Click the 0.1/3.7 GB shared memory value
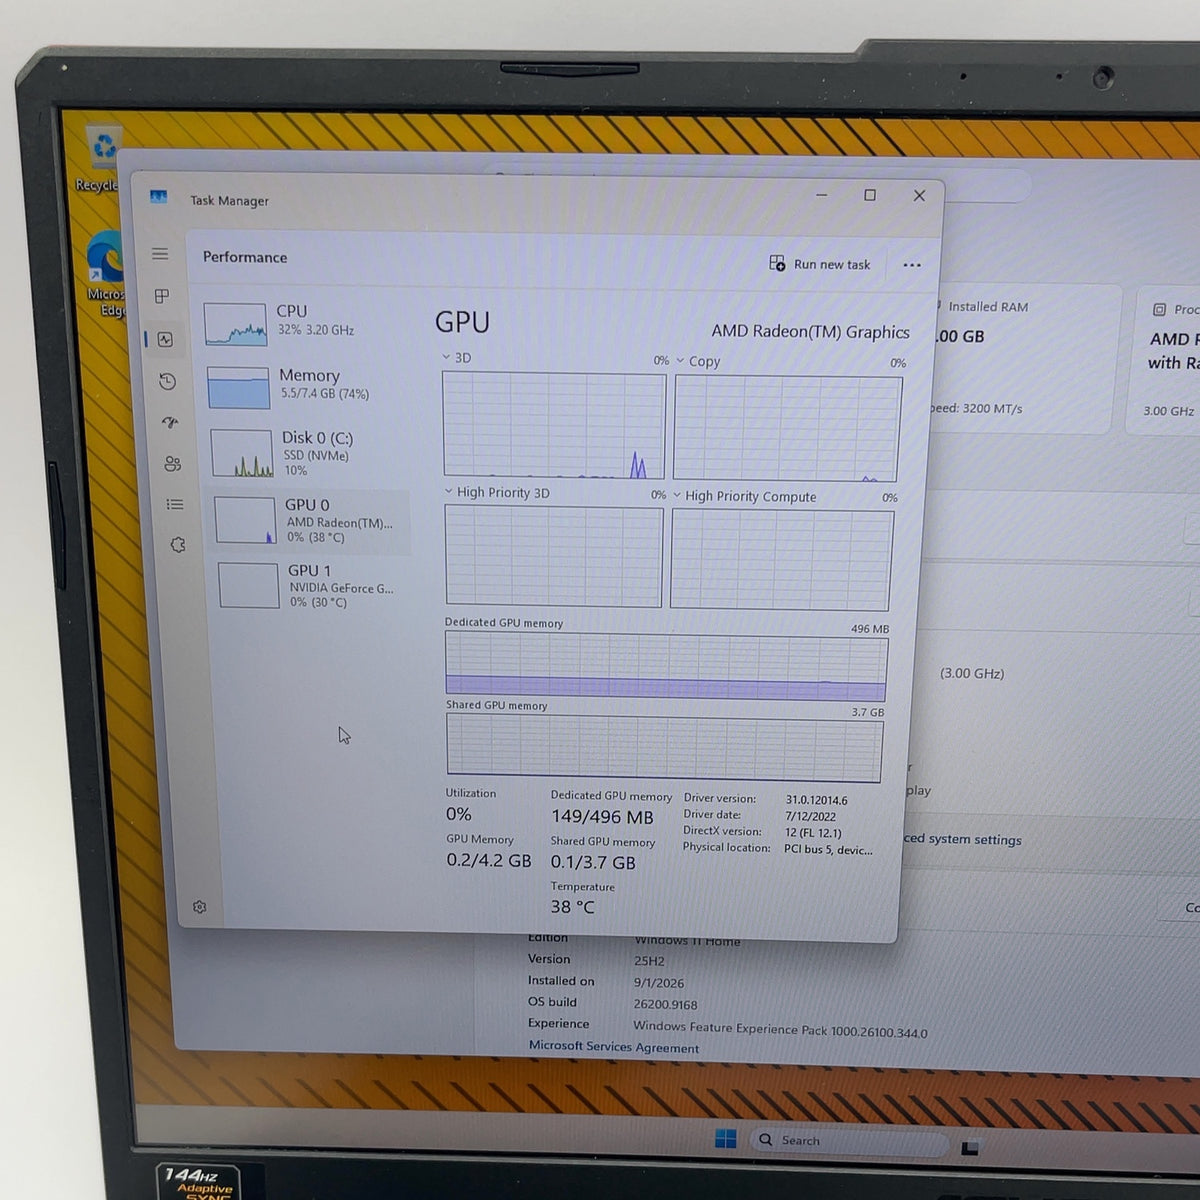This screenshot has width=1200, height=1200. [x=593, y=863]
